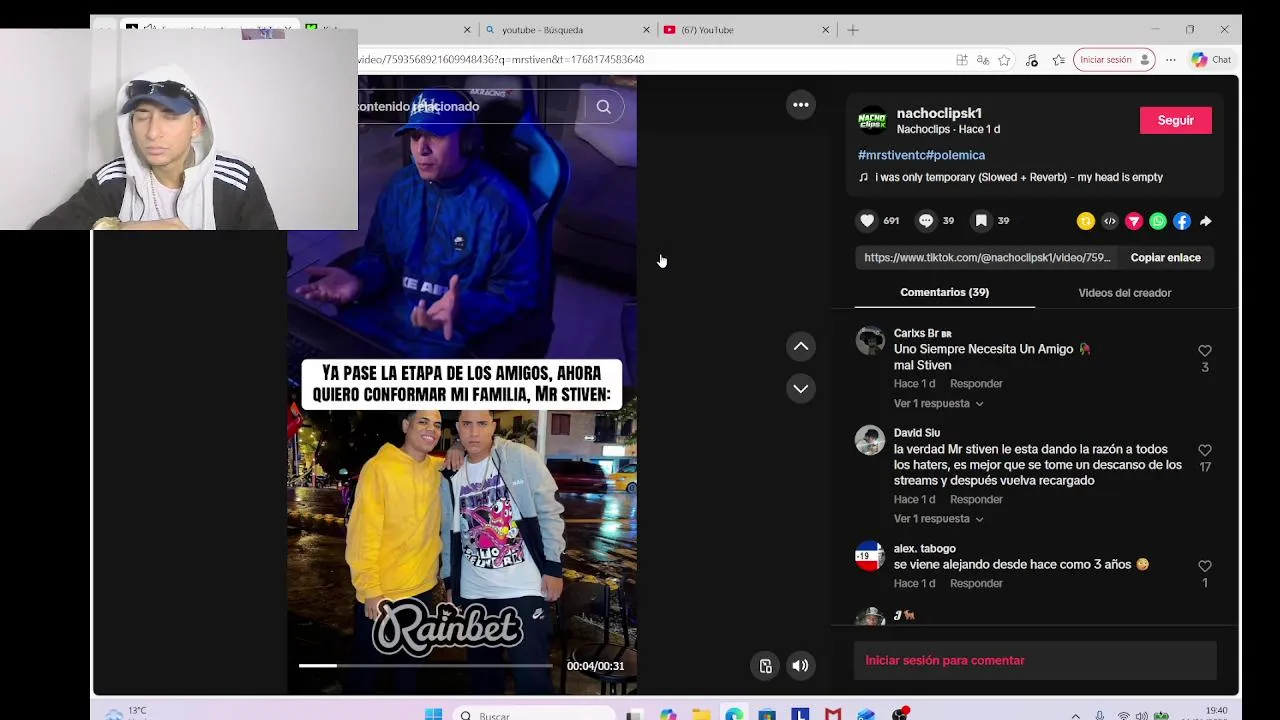Open the media control music icon in toolbar
This screenshot has height=720, width=1280.
(x=1032, y=60)
